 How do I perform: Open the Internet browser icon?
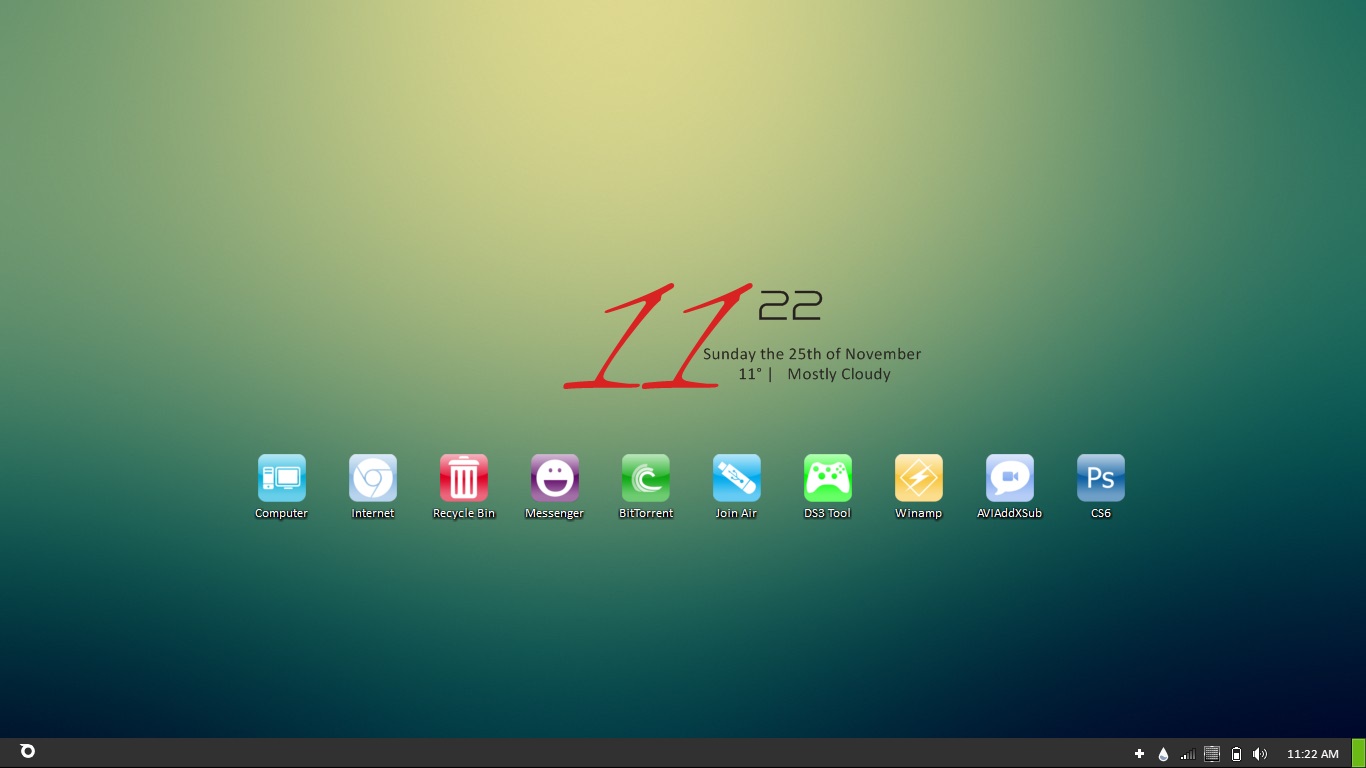tap(372, 479)
